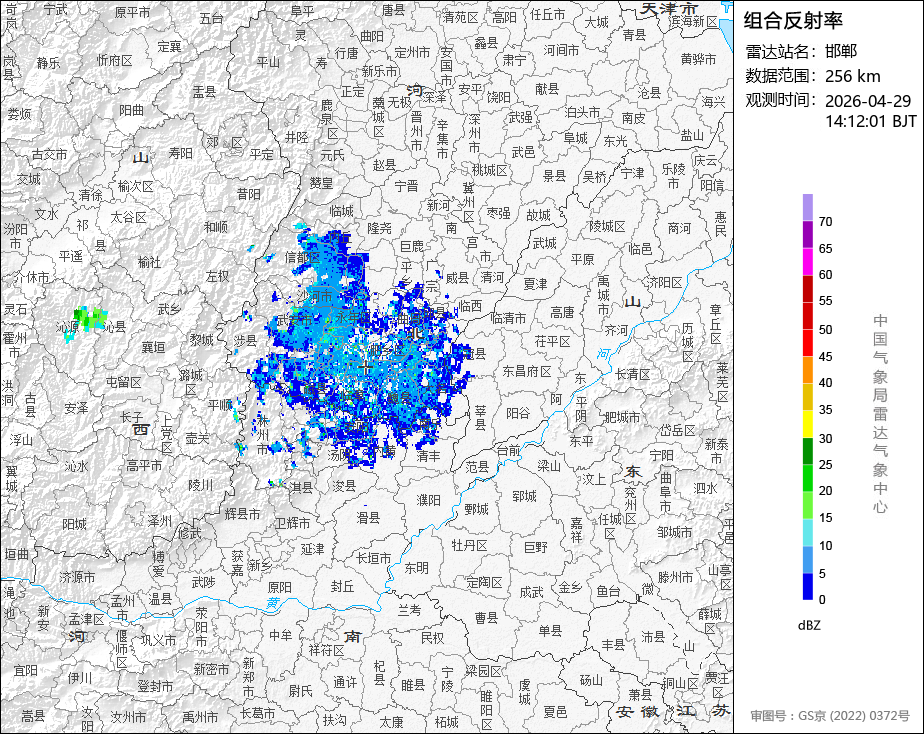The width and height of the screenshot is (924, 734).
Task: Click the observation date 2026-04-29
Action: point(868,101)
